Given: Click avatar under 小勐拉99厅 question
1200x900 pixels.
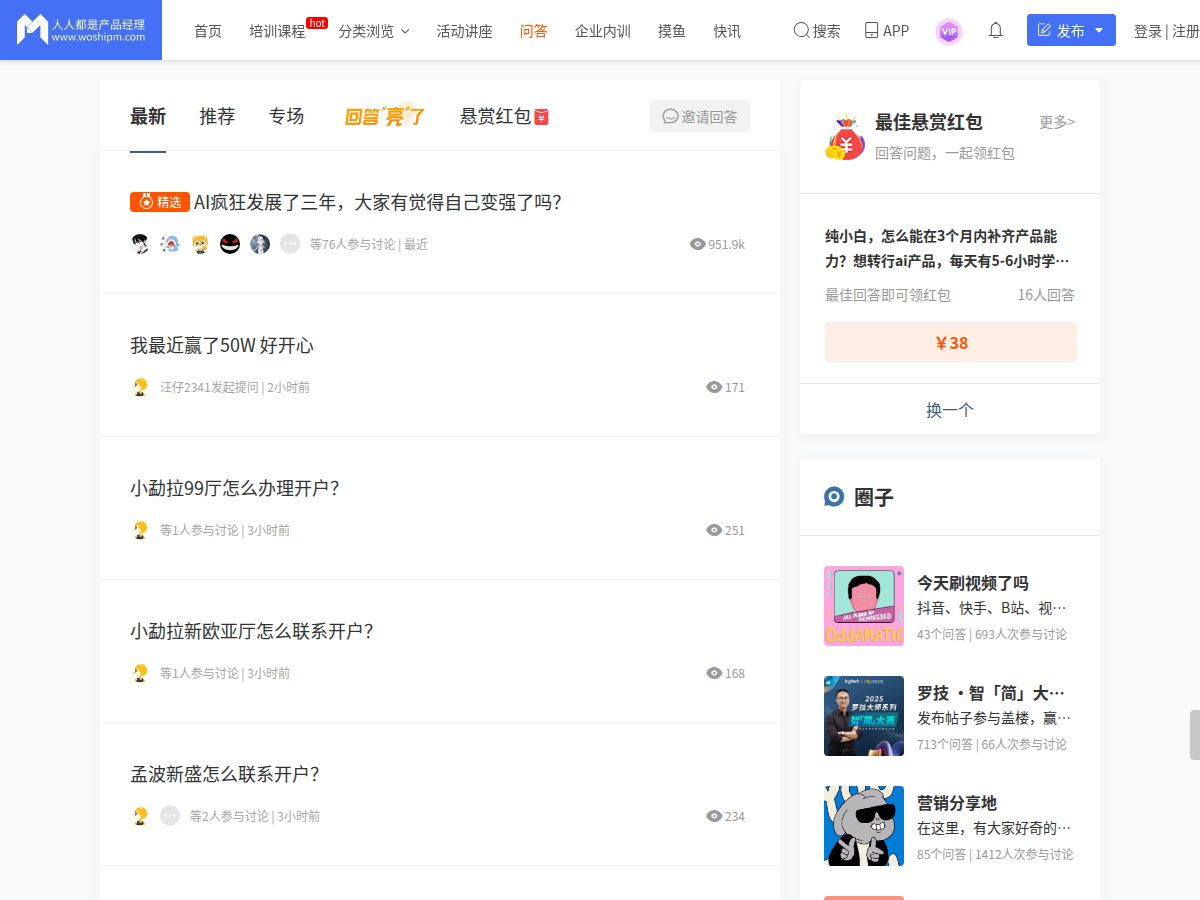Looking at the screenshot, I should pos(140,530).
